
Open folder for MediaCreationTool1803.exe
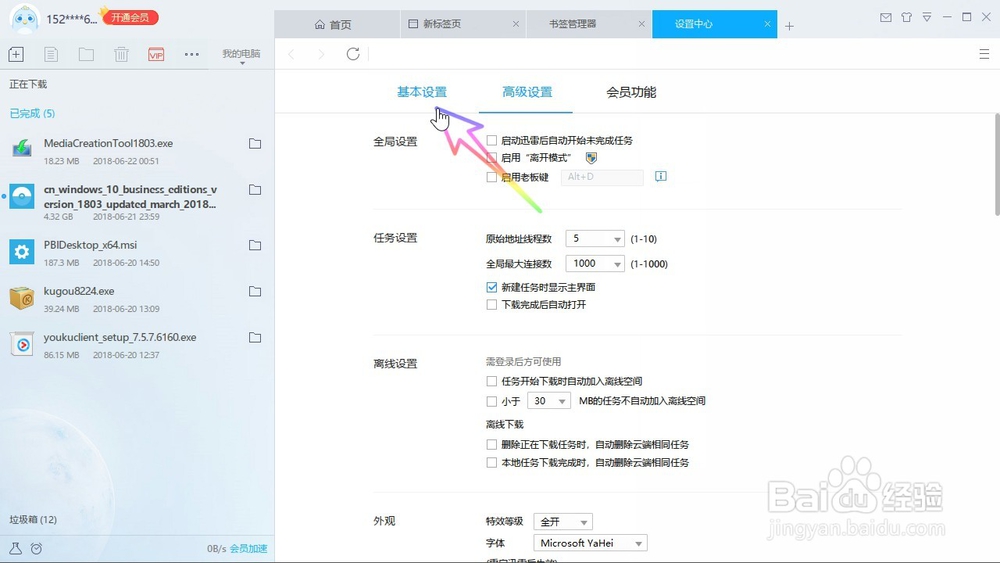point(255,143)
